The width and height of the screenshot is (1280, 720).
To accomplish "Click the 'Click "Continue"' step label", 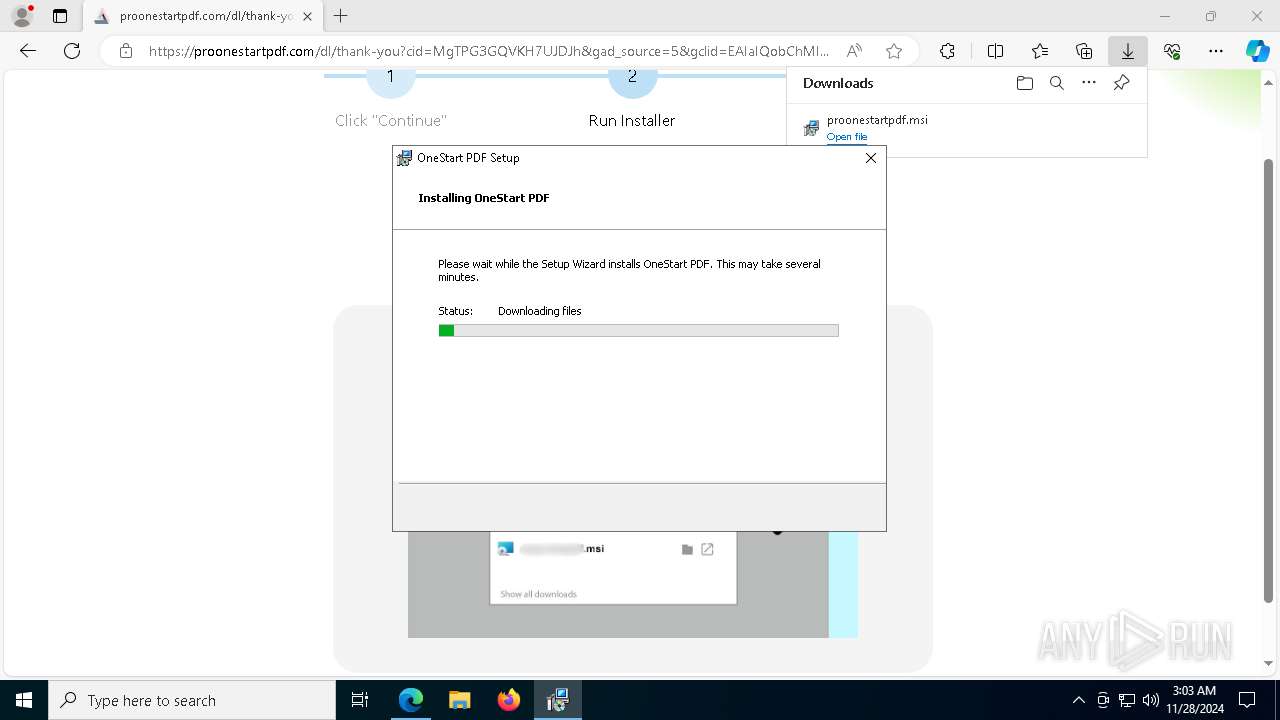I will 391,120.
